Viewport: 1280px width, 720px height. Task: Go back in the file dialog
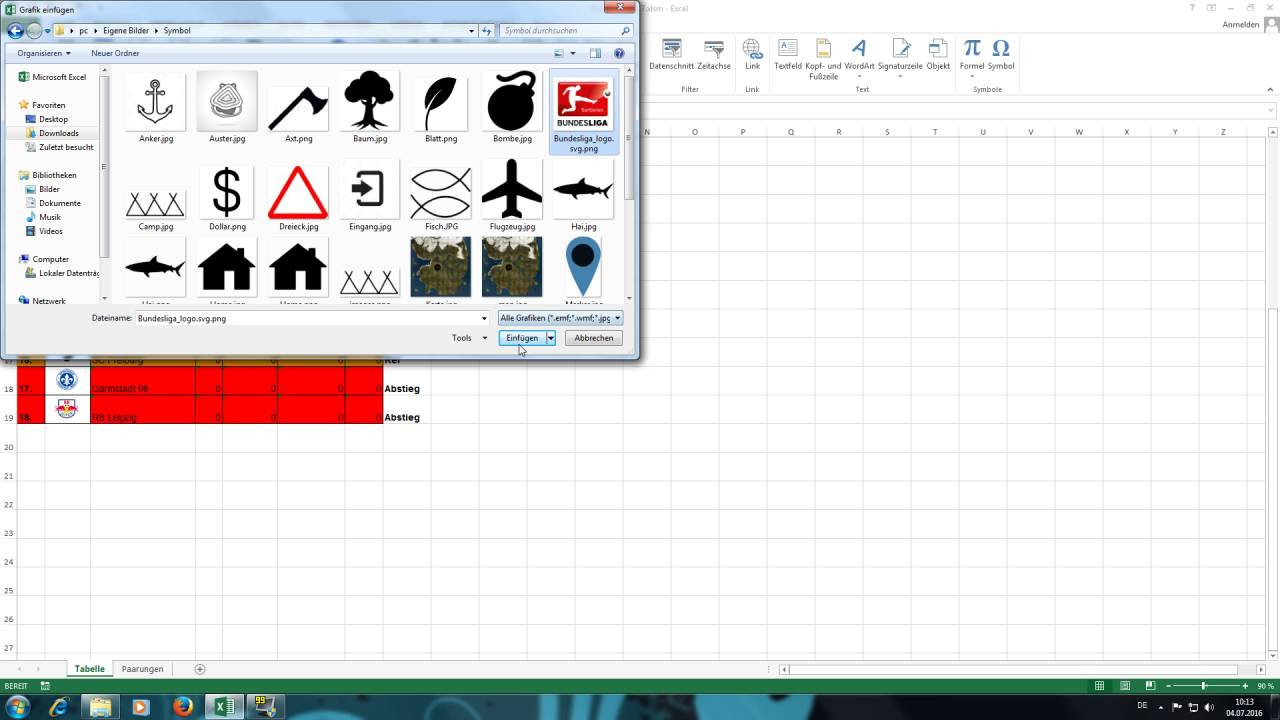15,31
